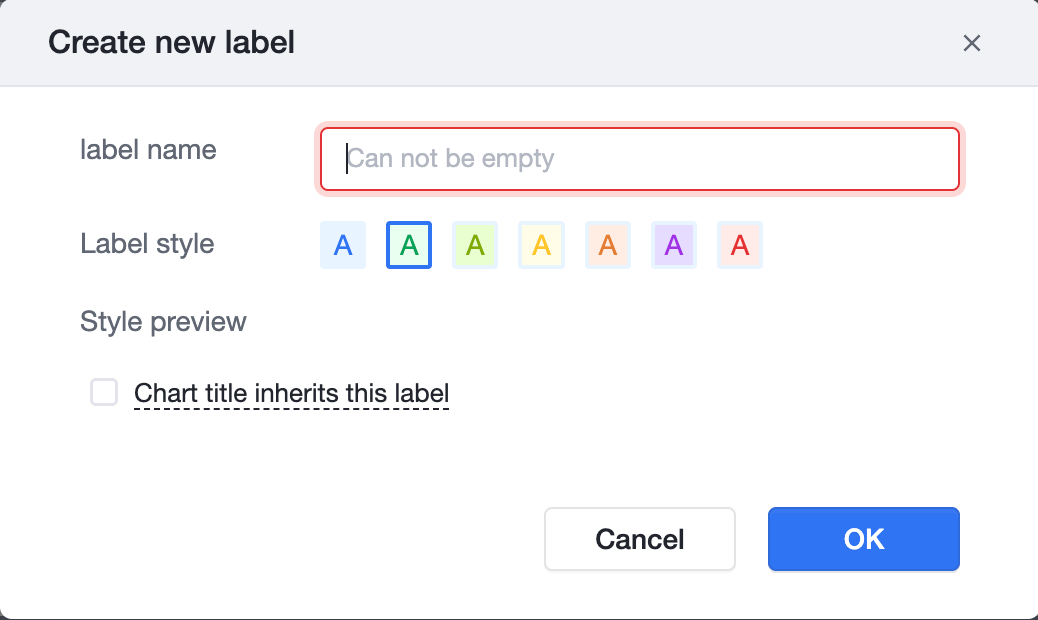The height and width of the screenshot is (620, 1038).
Task: Focus the label name input field
Action: click(639, 159)
